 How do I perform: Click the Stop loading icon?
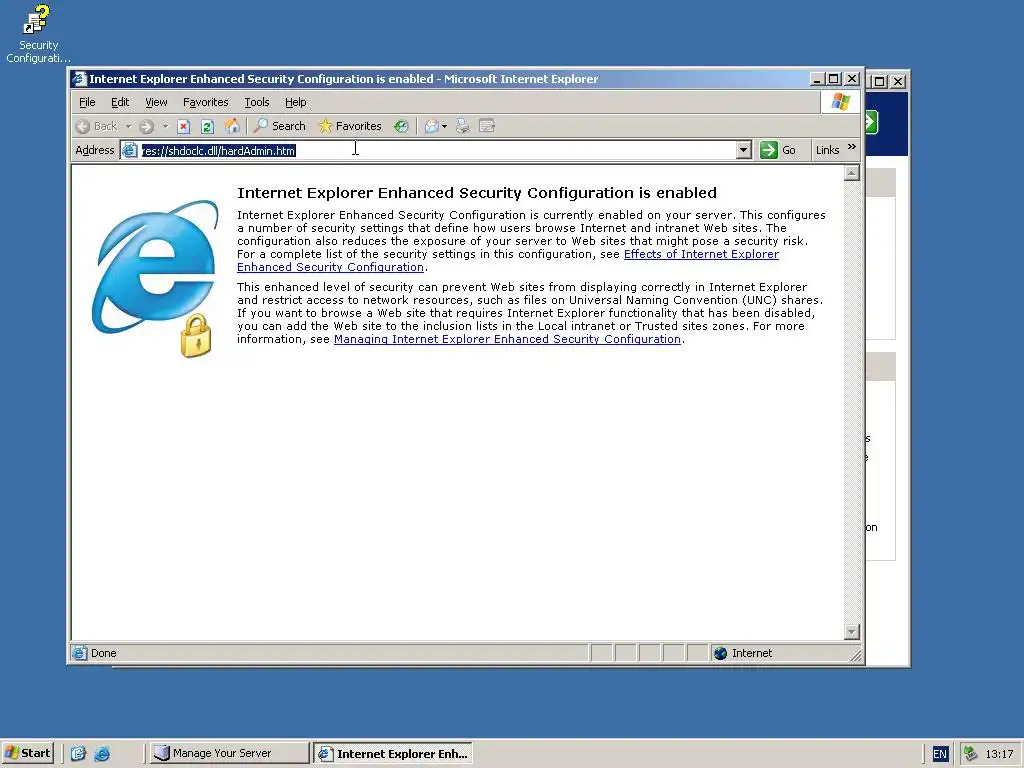[x=184, y=126]
